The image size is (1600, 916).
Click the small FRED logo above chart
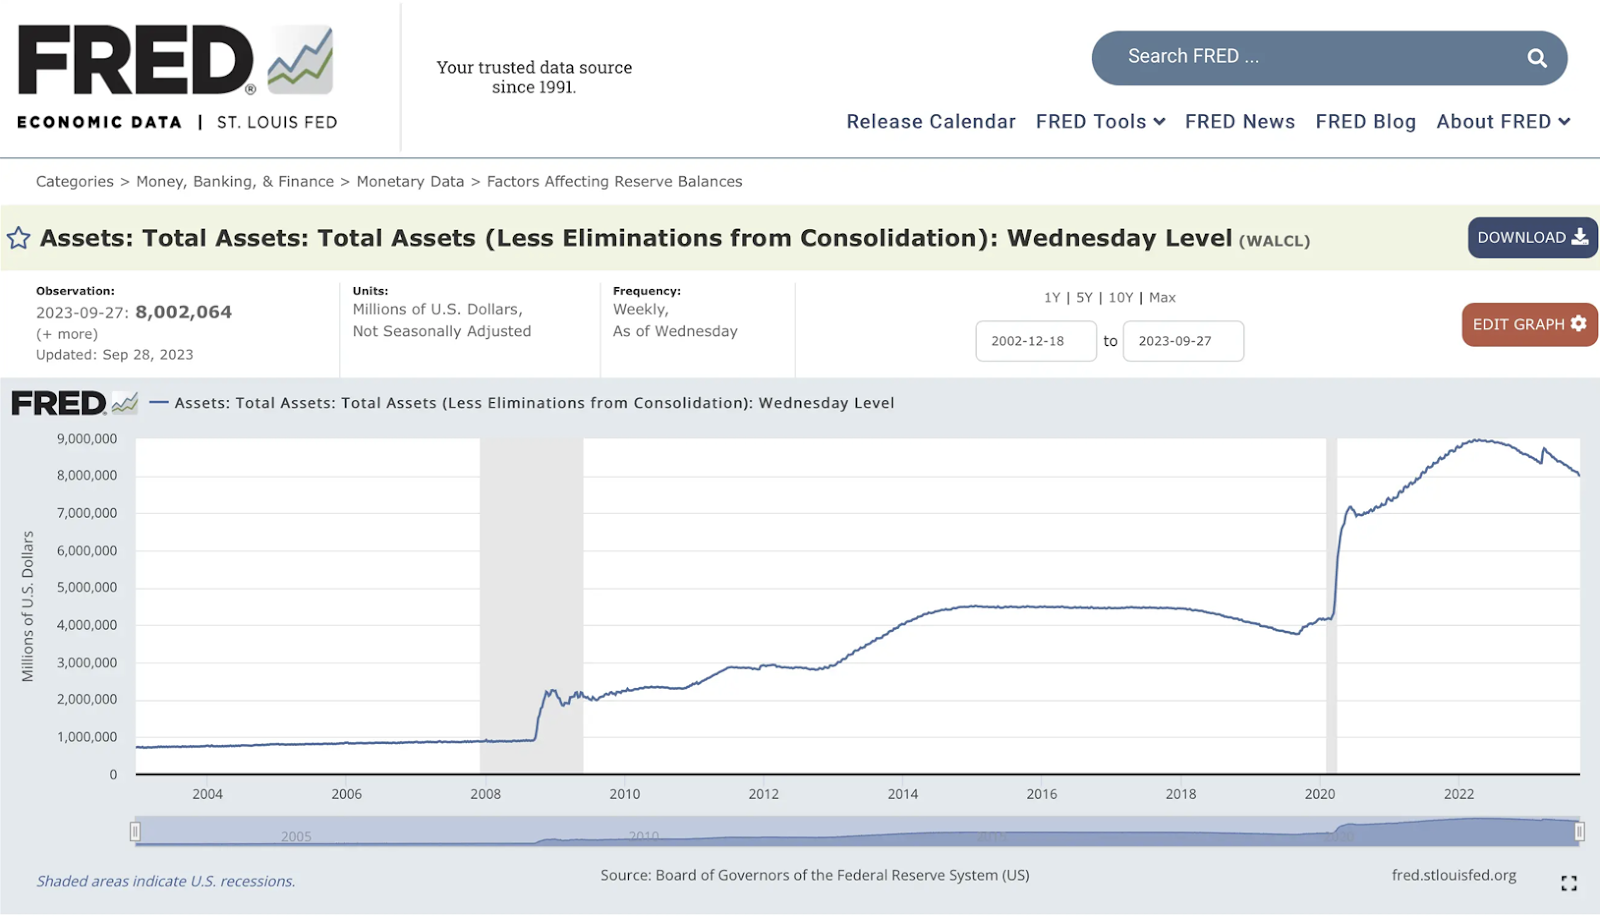pyautogui.click(x=74, y=403)
